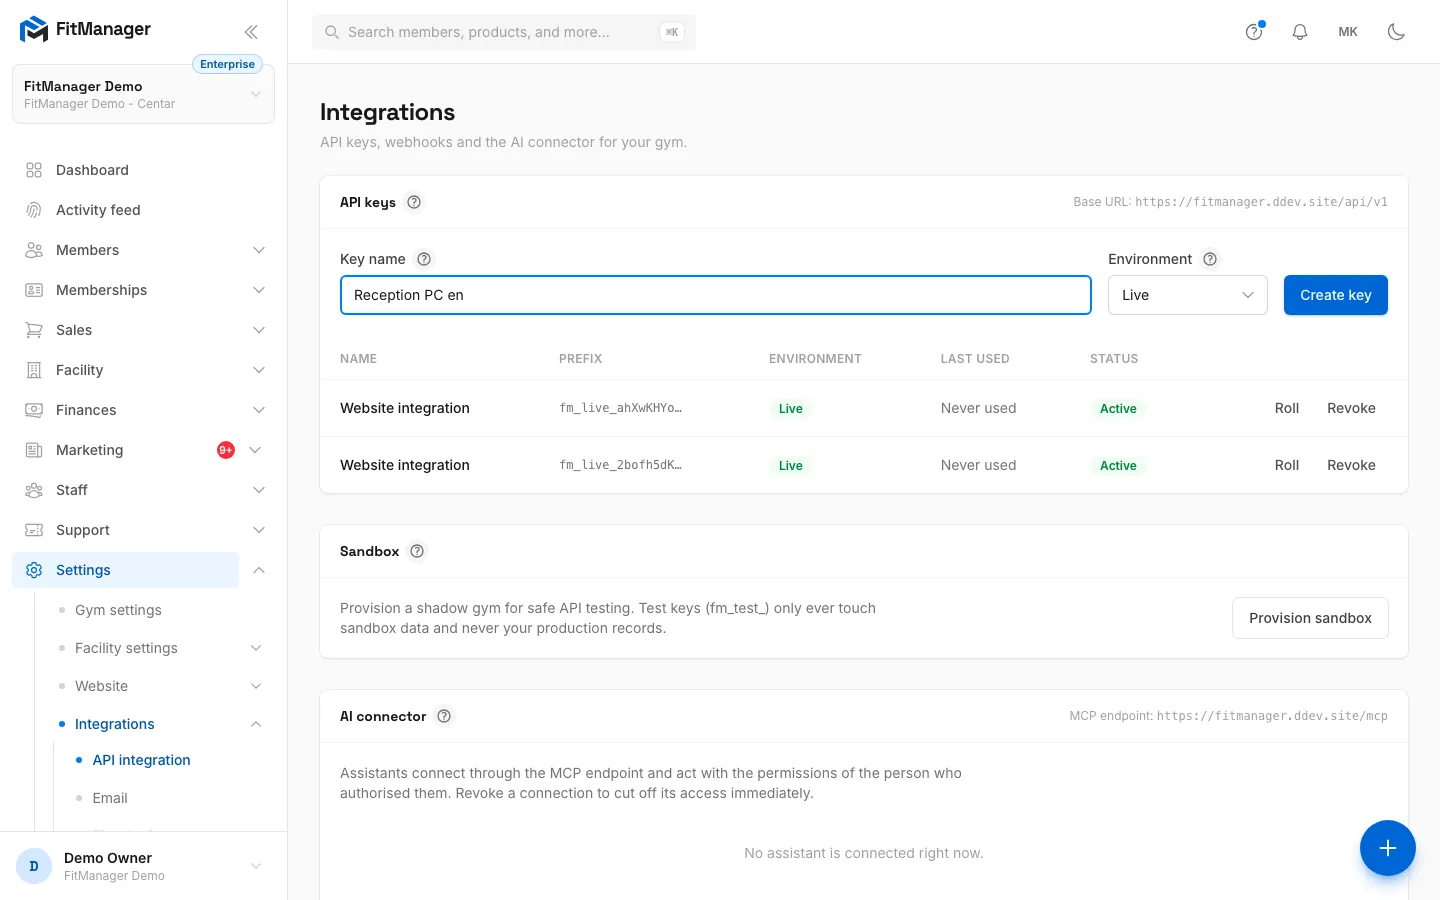The image size is (1440, 900).
Task: Collapse the sidebar with the double-chevron icon
Action: [251, 32]
